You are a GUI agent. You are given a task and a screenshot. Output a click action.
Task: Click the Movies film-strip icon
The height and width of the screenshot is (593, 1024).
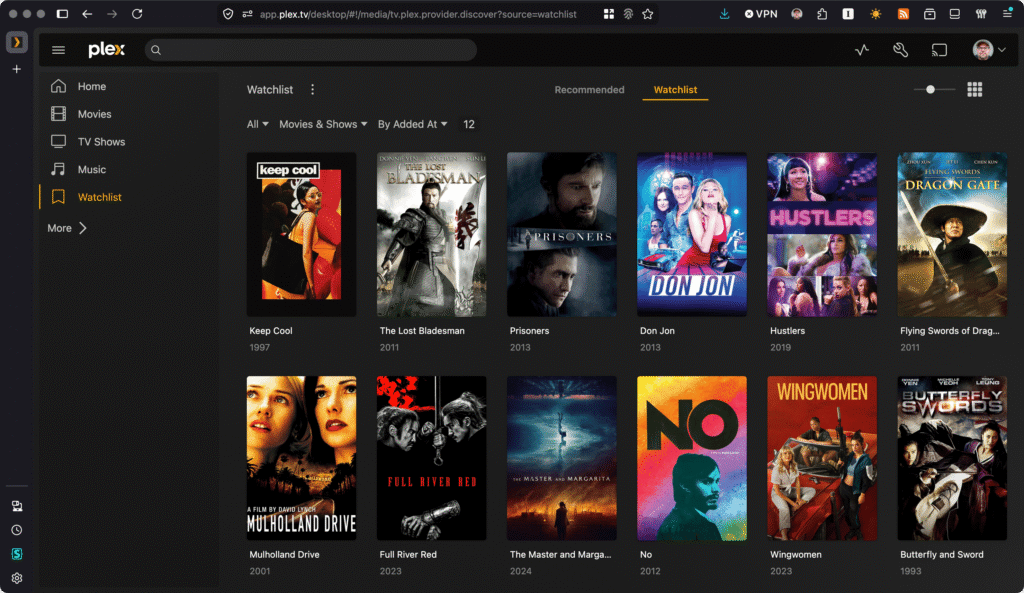[58, 114]
